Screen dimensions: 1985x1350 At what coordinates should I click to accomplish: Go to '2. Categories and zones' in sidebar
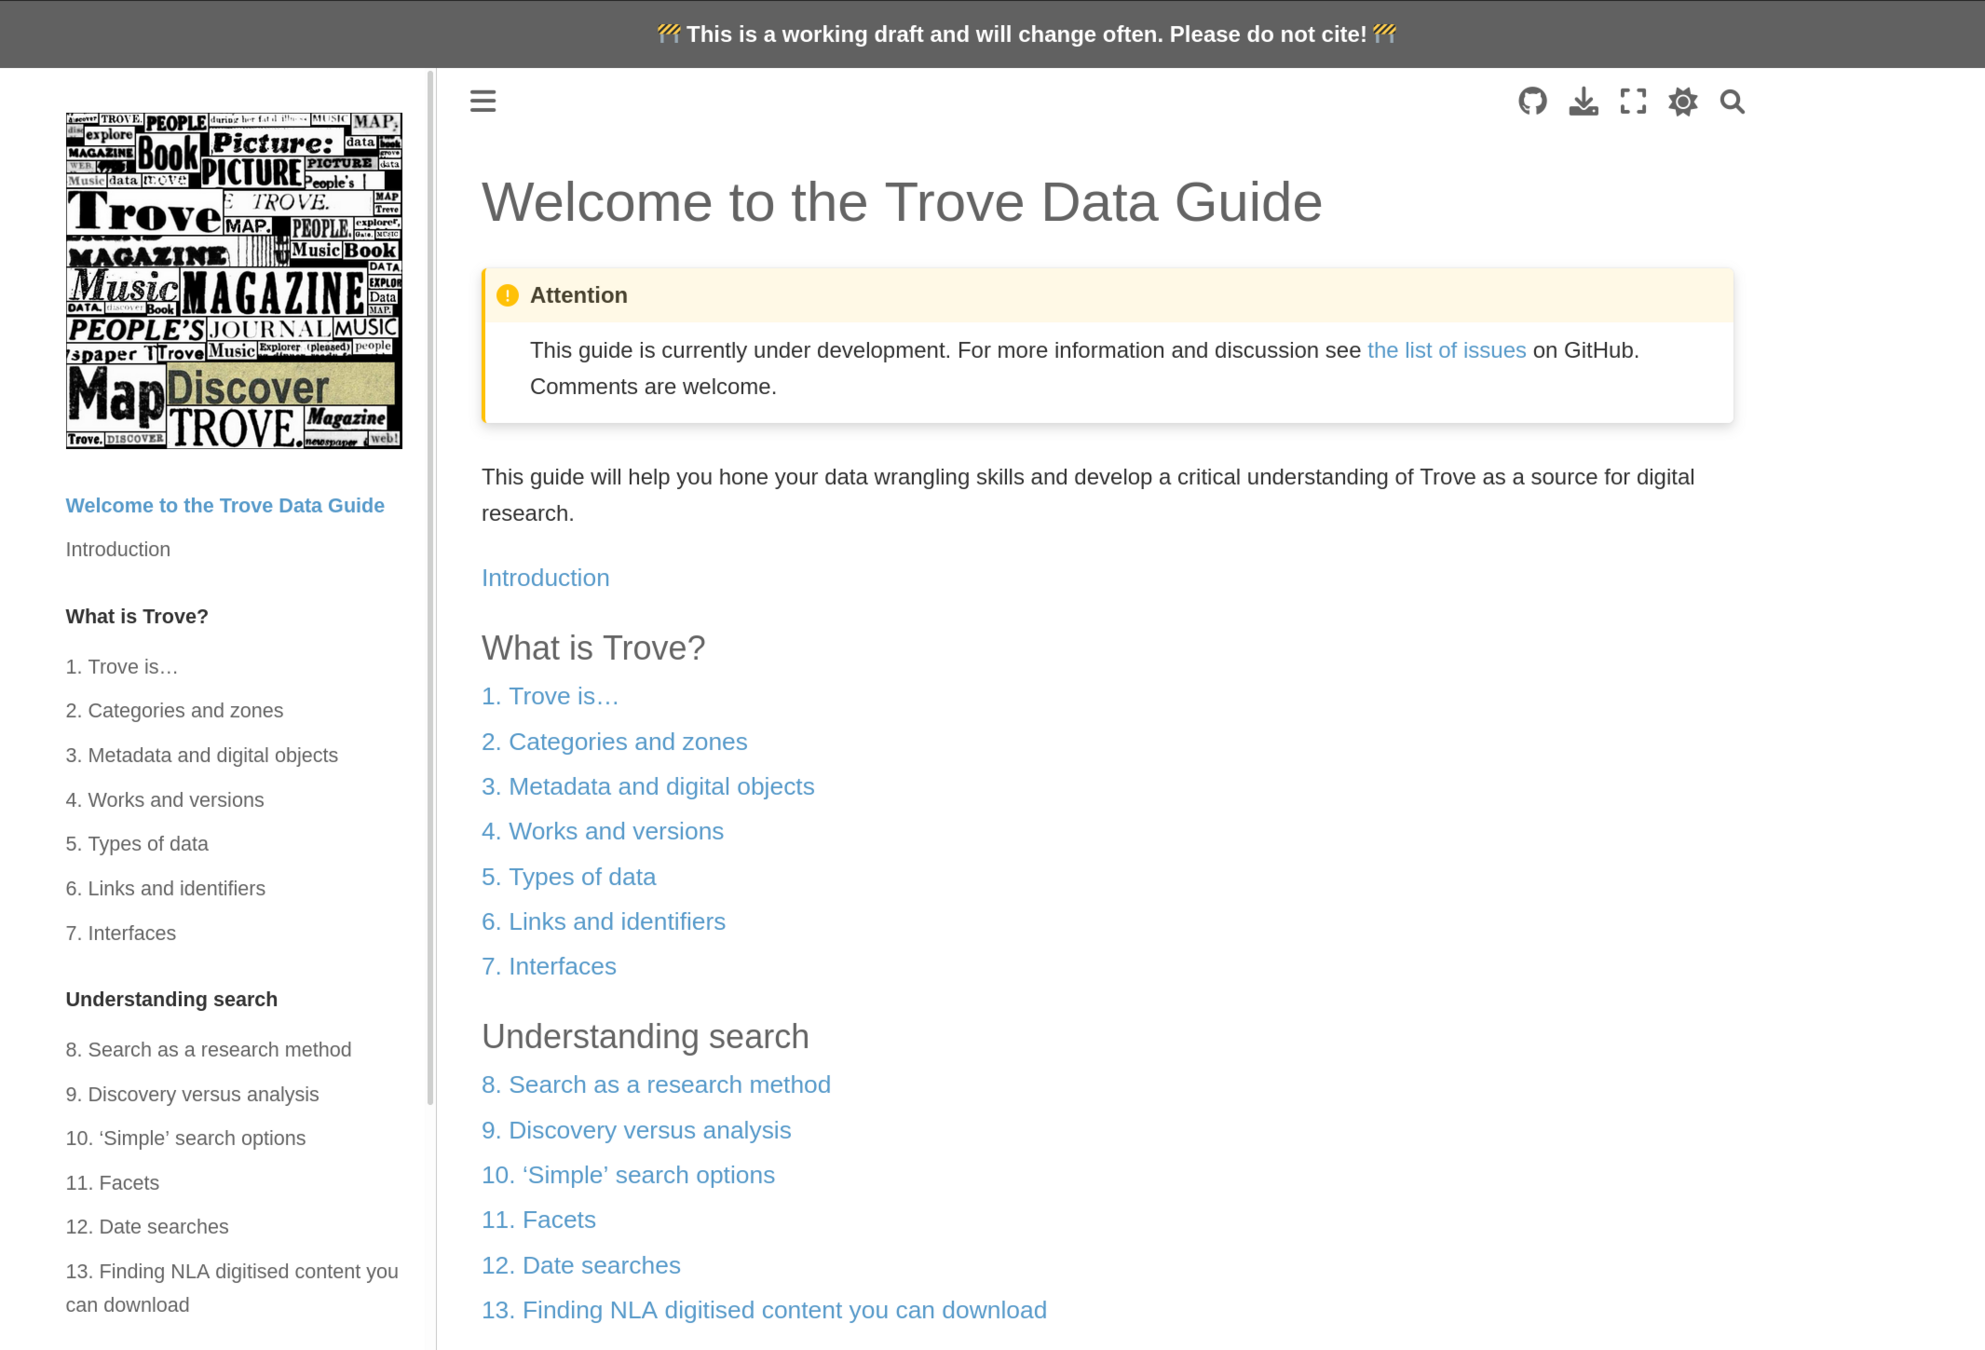[174, 710]
